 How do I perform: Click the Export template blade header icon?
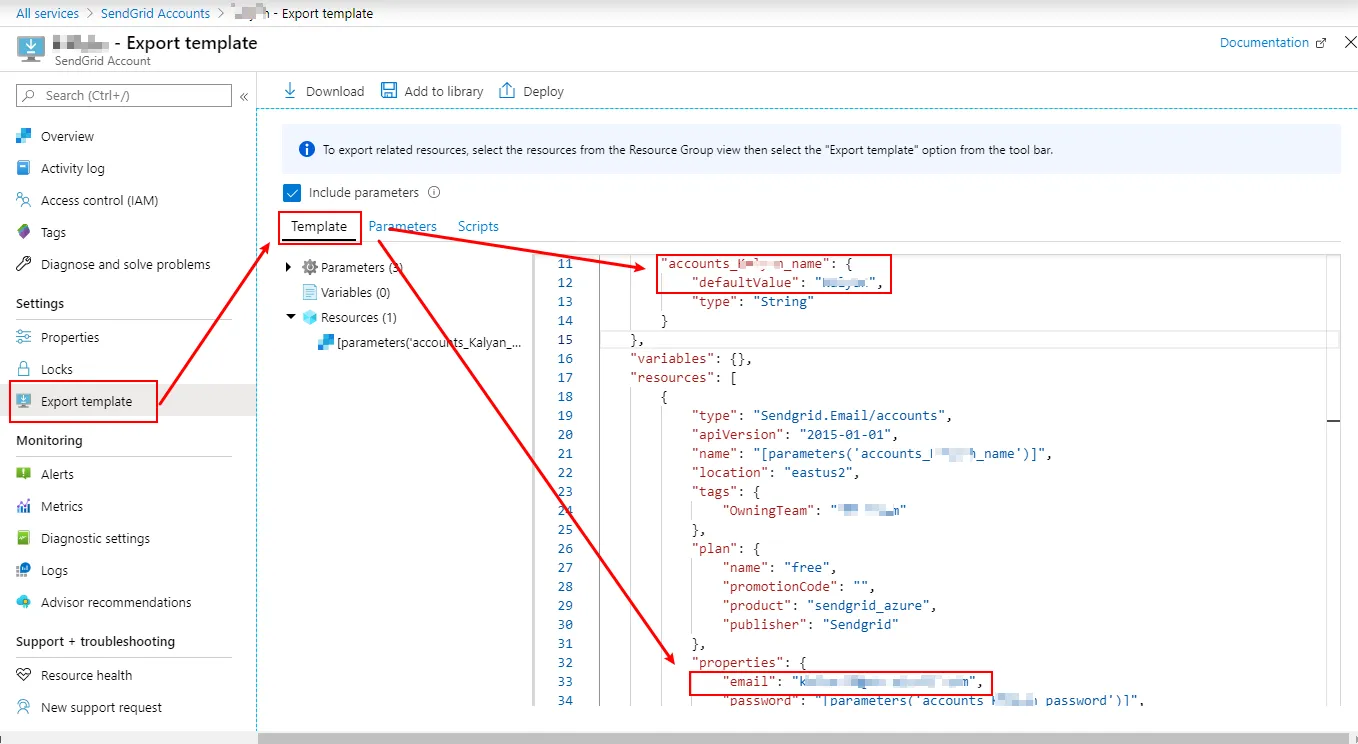click(31, 48)
